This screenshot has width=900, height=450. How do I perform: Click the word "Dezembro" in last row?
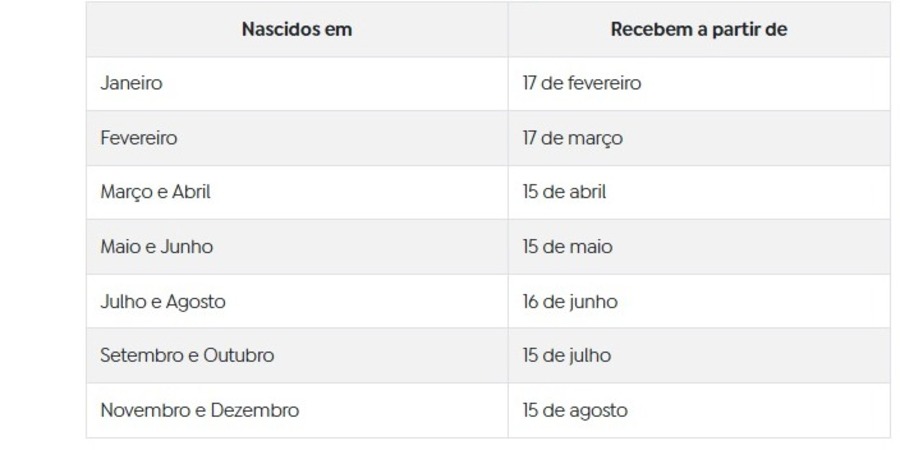[255, 410]
